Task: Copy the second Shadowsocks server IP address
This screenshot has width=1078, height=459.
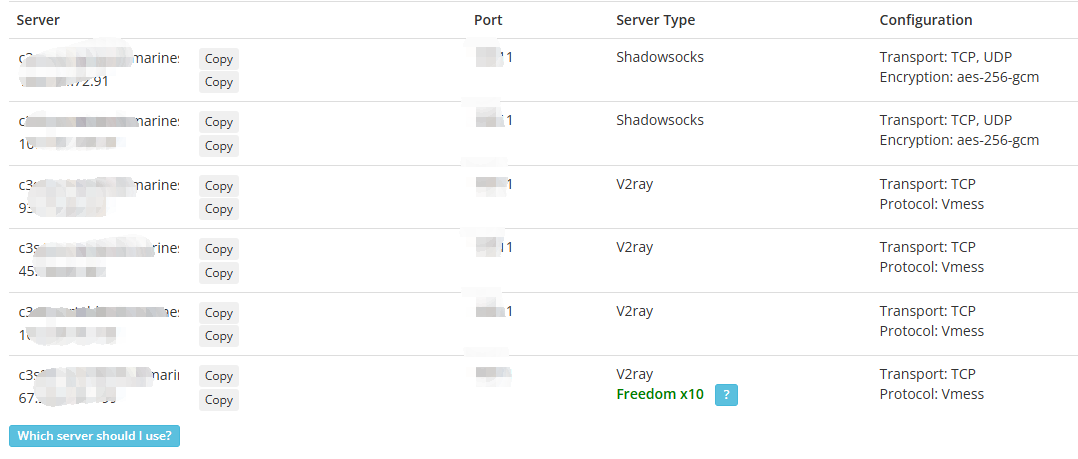Action: tap(219, 146)
